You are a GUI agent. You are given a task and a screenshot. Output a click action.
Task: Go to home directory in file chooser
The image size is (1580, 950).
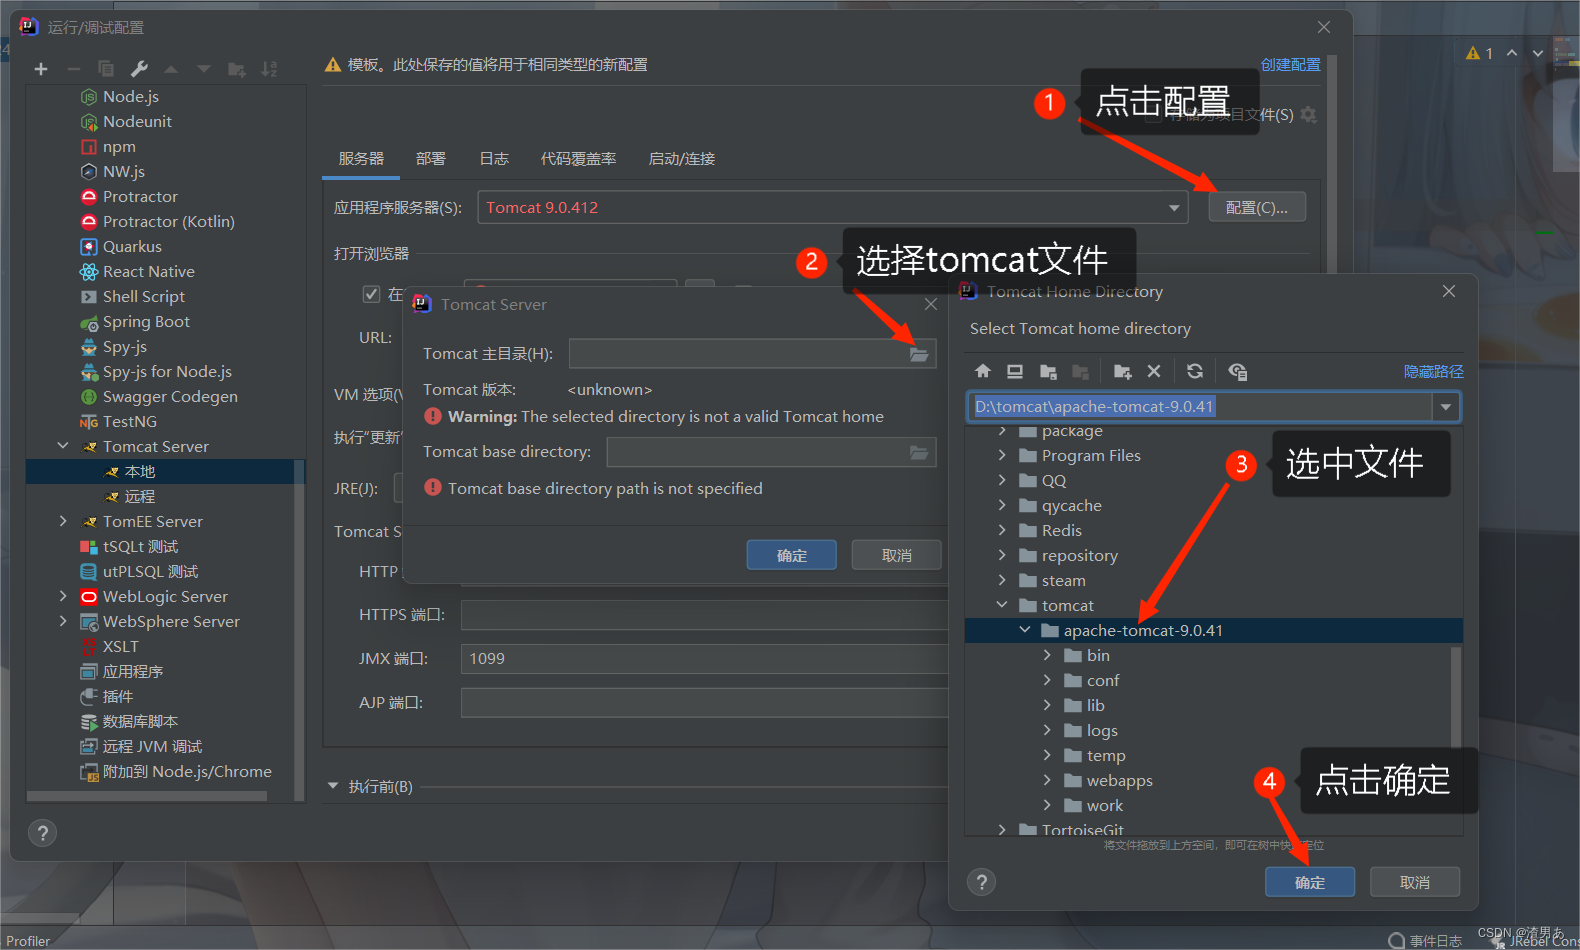[x=983, y=371]
